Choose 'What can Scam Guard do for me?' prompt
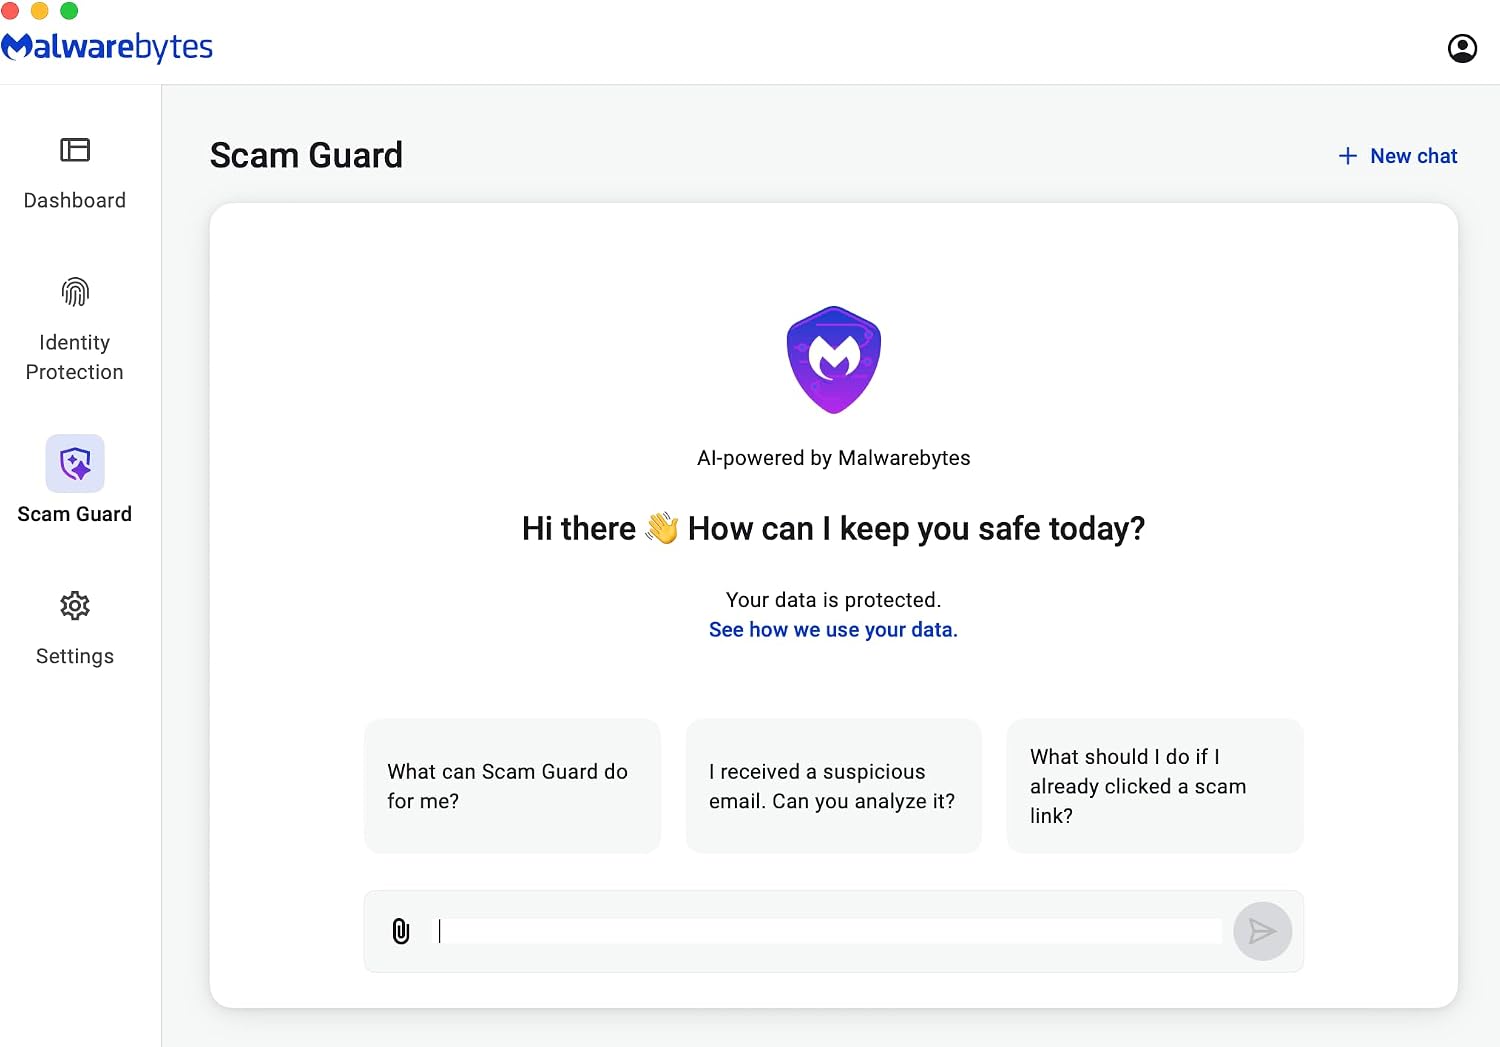 tap(512, 786)
